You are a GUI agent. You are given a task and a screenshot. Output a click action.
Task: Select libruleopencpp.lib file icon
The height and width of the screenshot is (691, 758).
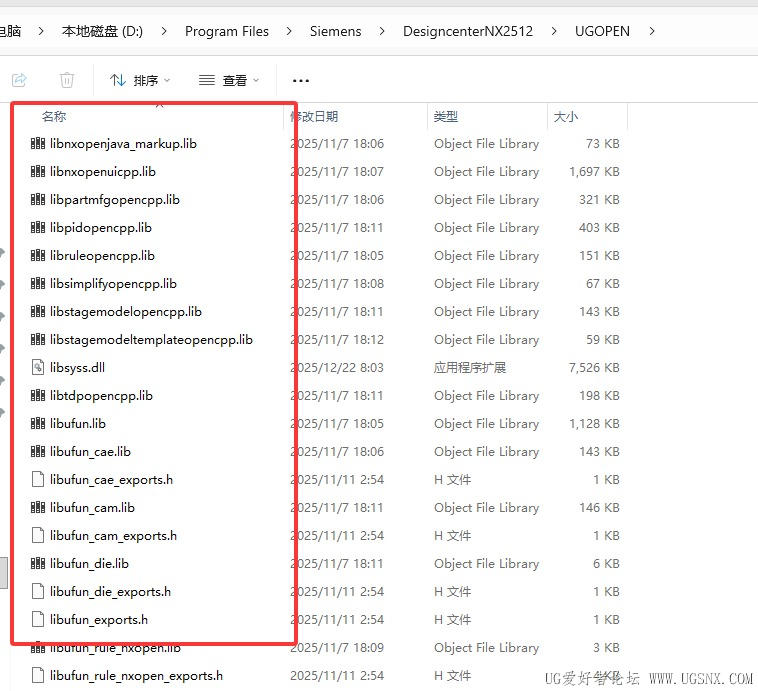(x=38, y=256)
